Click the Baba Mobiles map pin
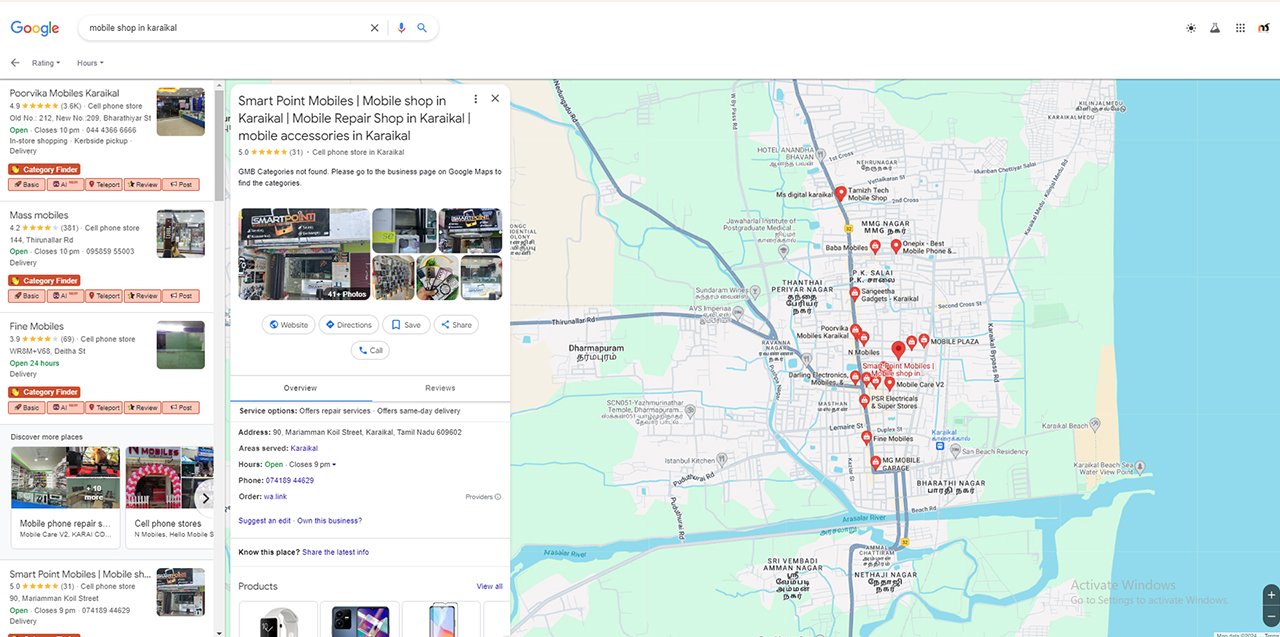The height and width of the screenshot is (637, 1280). 875,246
